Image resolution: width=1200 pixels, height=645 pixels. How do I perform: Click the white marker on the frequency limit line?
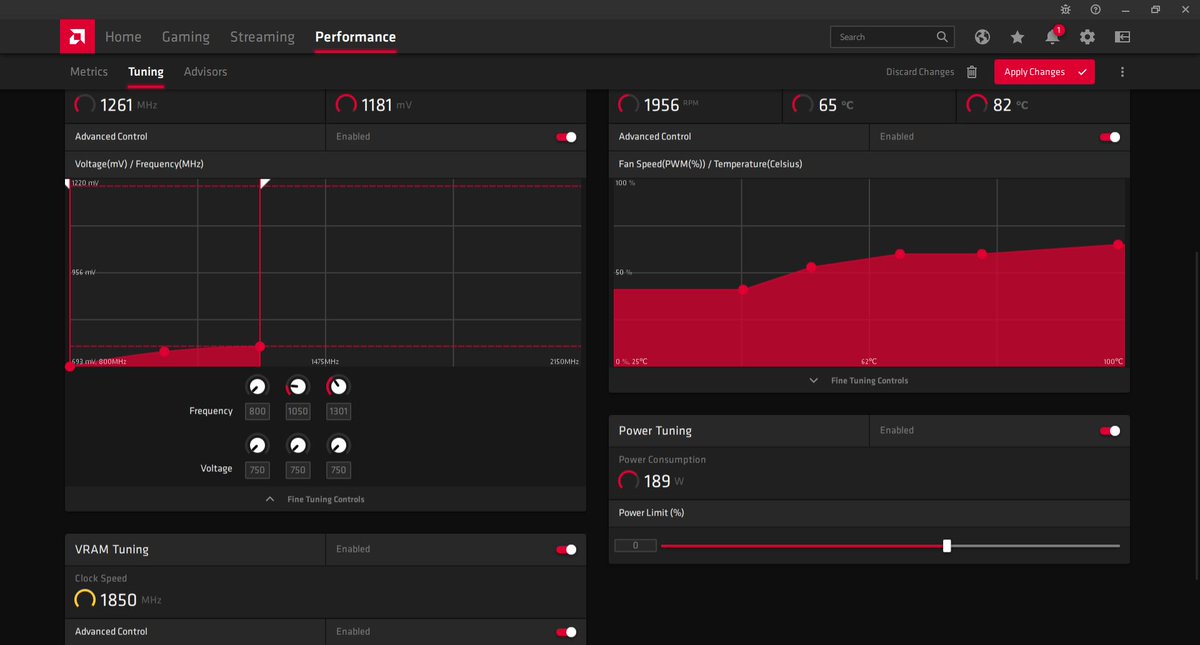click(264, 184)
